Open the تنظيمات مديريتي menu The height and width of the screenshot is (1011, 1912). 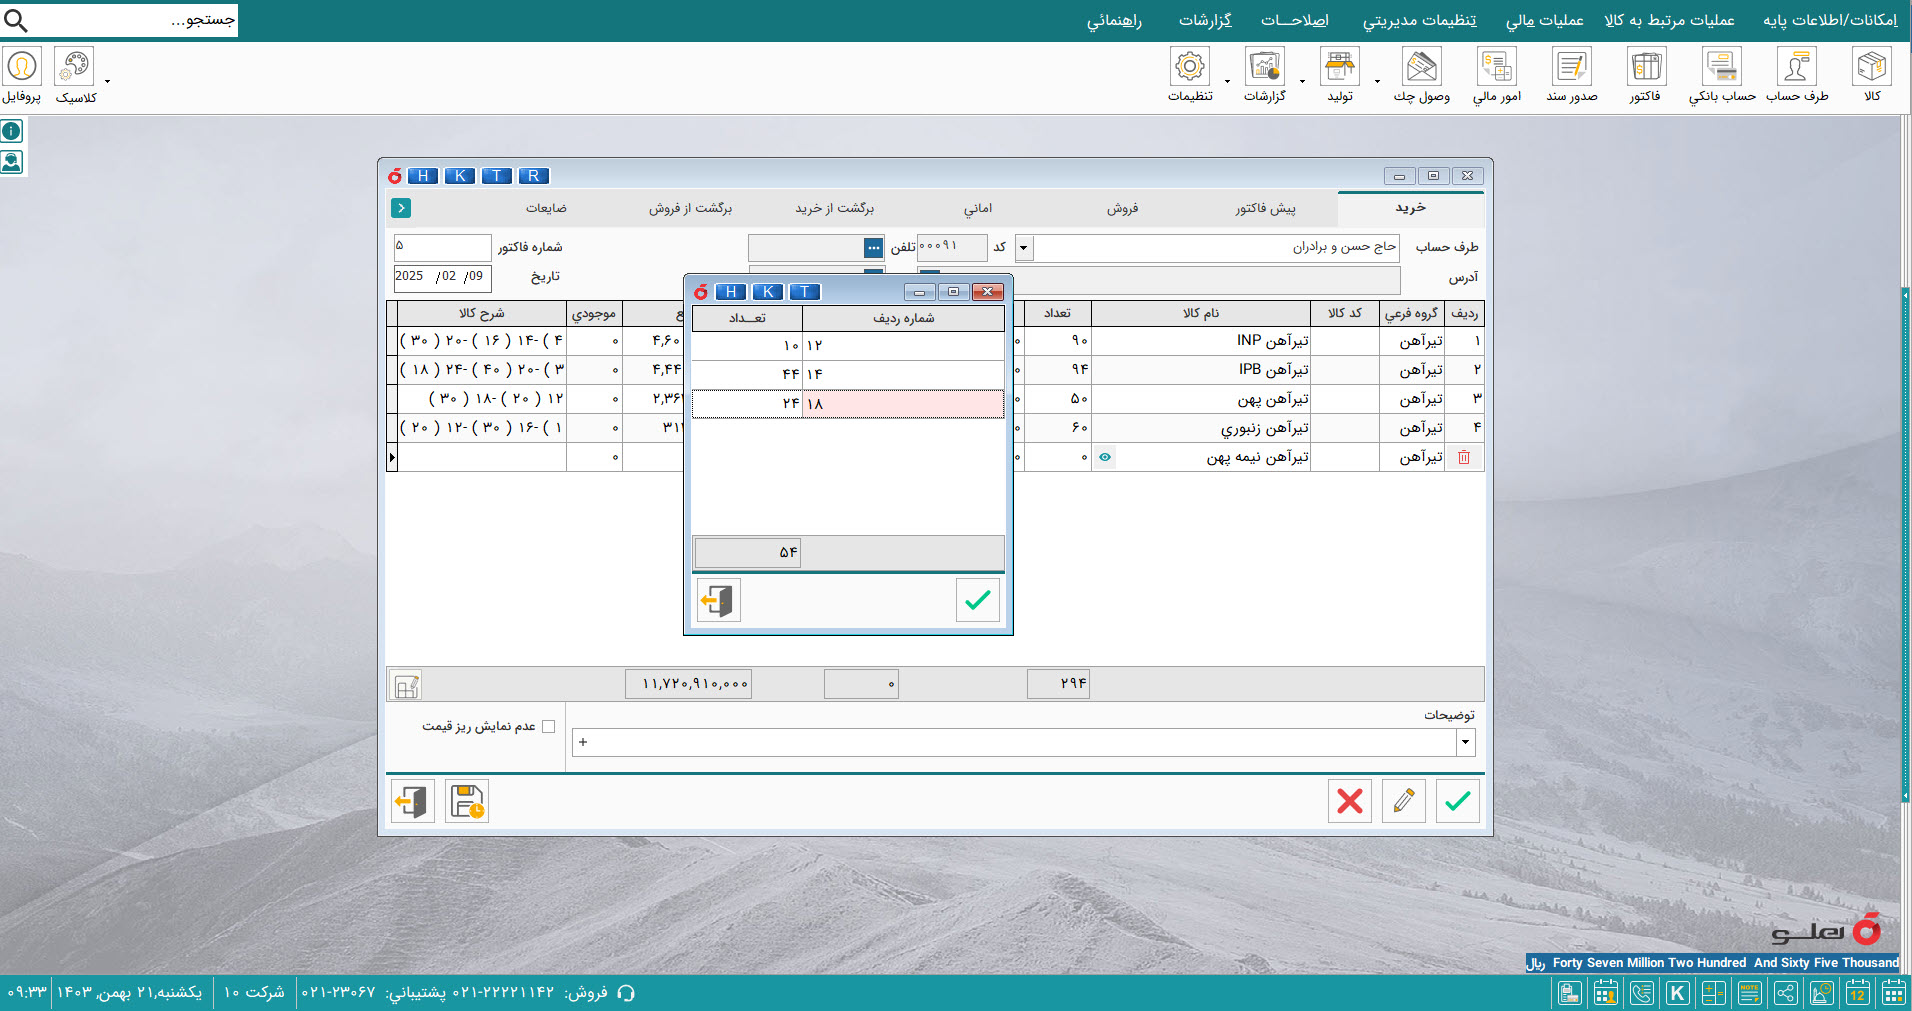click(1419, 20)
